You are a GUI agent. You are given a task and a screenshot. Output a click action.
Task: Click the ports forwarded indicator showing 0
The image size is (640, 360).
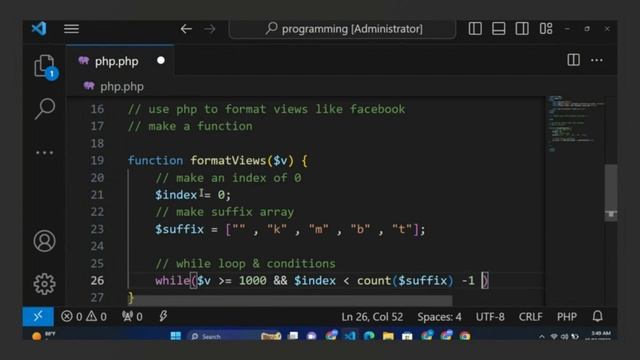tap(132, 316)
